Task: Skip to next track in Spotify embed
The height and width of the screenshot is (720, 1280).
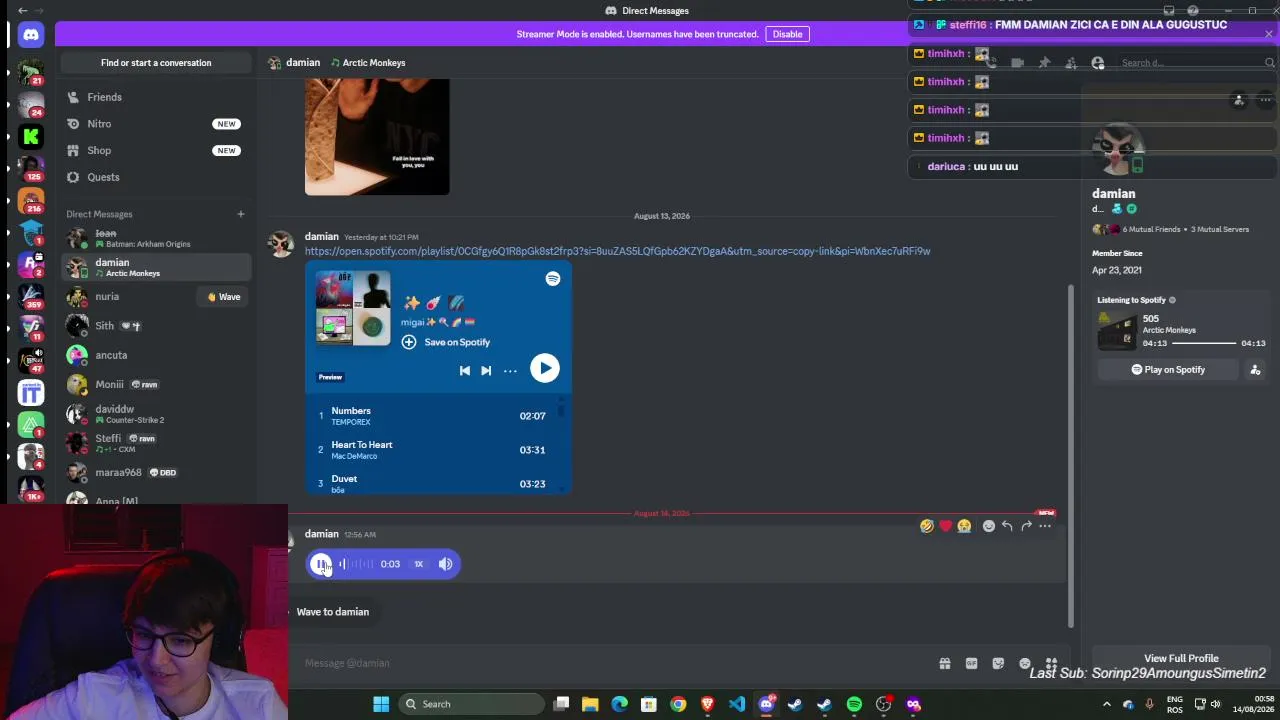Action: 486,371
